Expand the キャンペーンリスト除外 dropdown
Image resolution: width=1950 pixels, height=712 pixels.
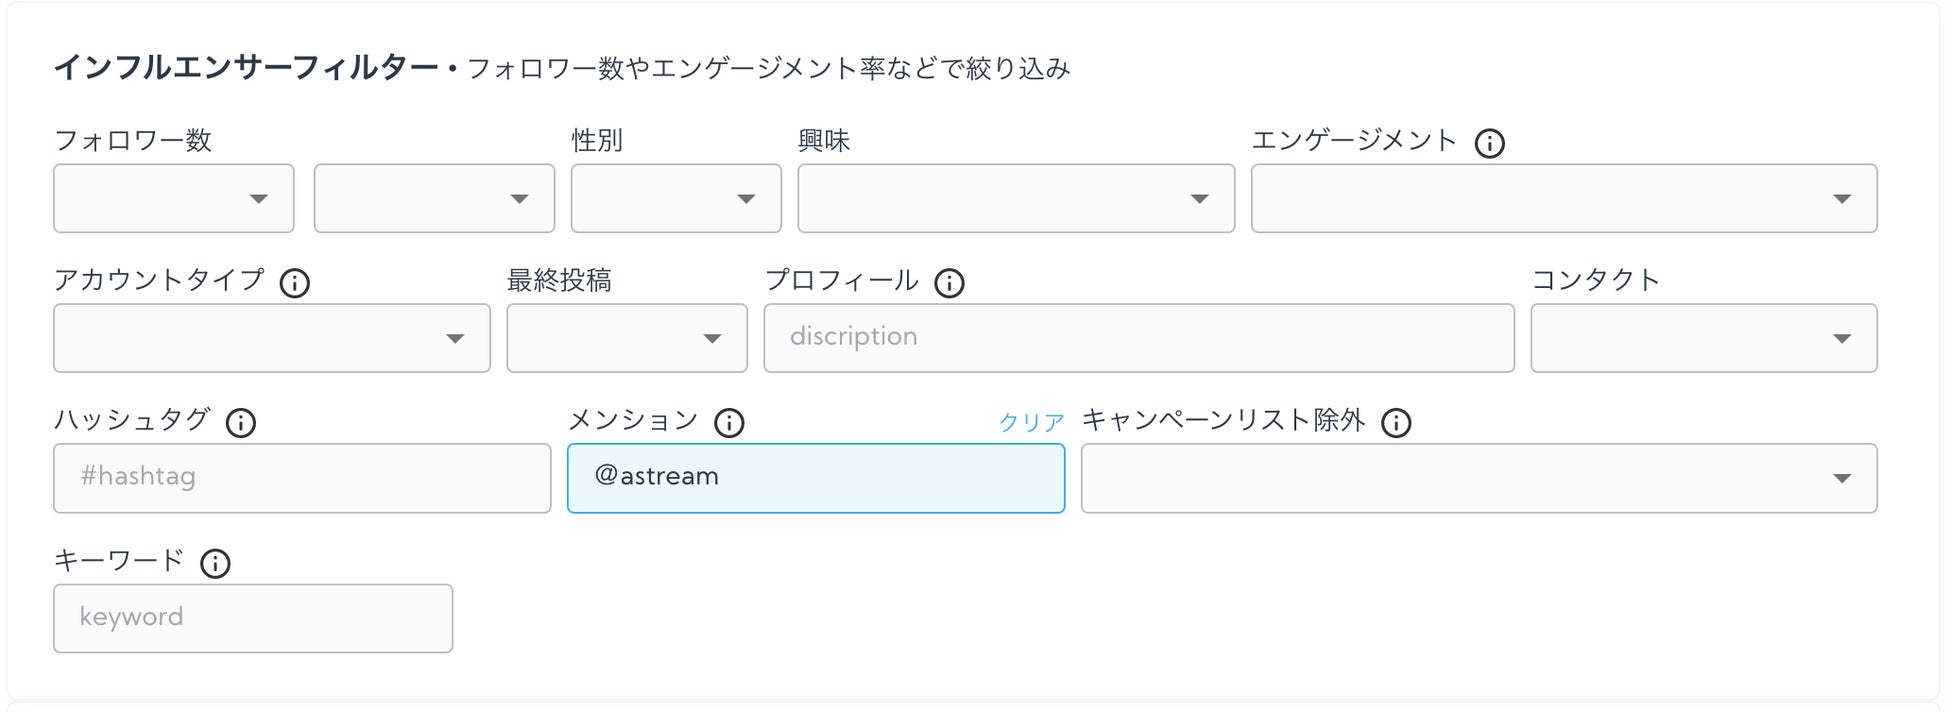pos(1479,479)
